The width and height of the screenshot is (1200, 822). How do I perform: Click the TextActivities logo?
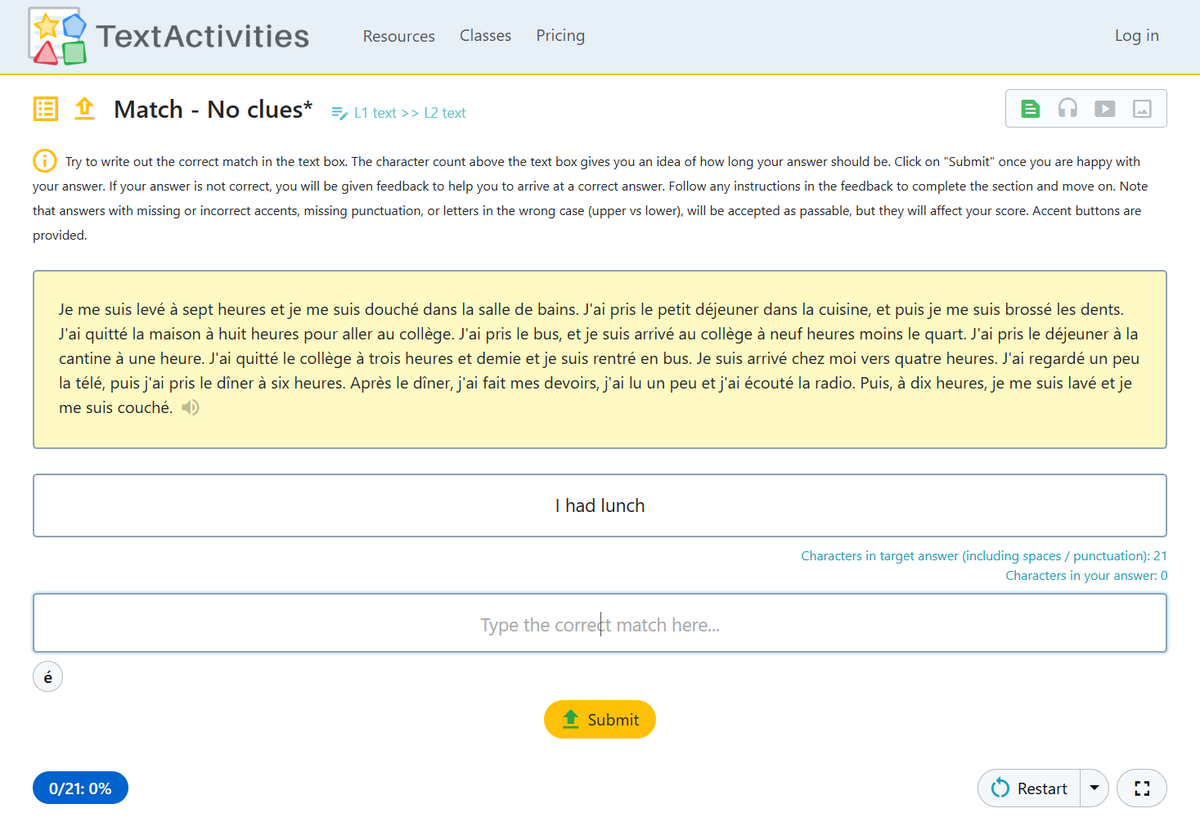click(x=168, y=36)
